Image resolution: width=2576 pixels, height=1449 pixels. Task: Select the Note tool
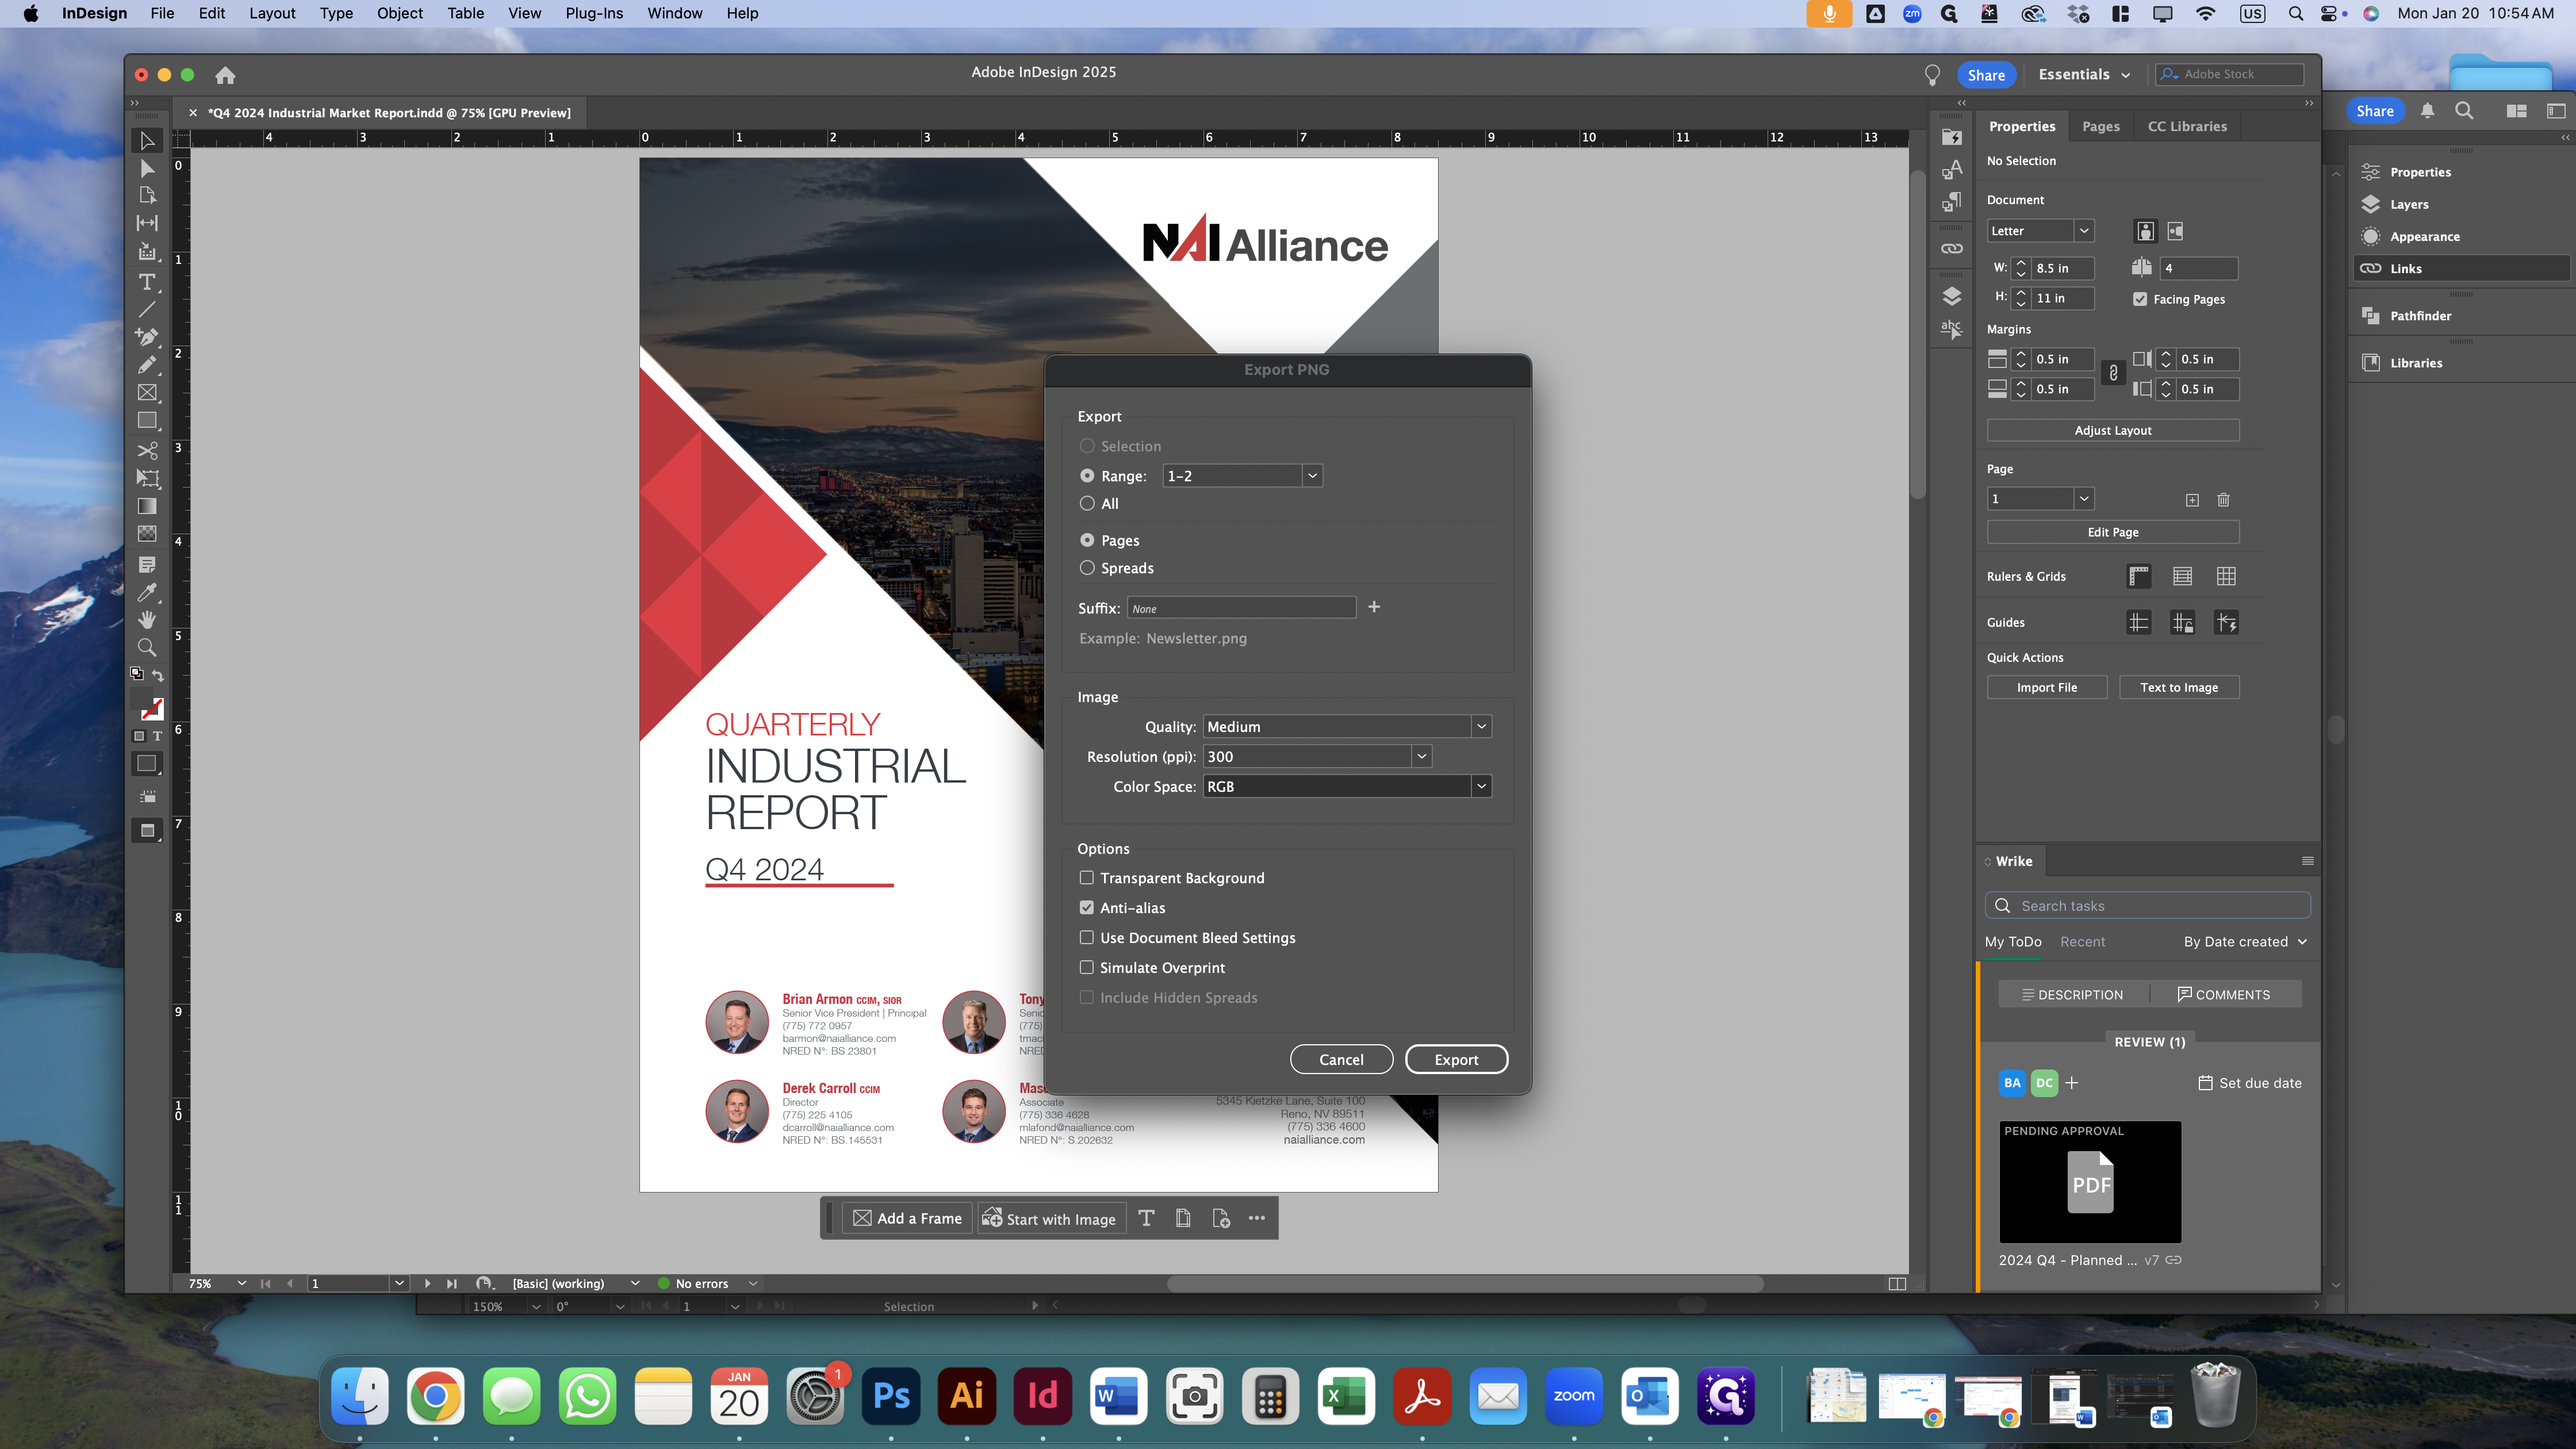pyautogui.click(x=147, y=565)
